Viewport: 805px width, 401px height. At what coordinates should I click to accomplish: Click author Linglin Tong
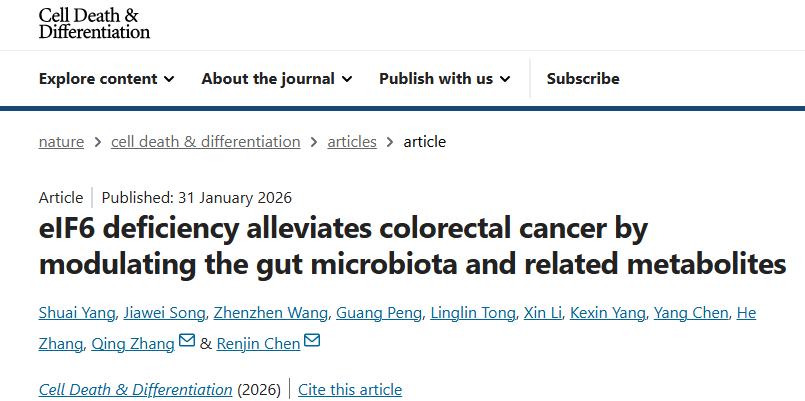472,313
